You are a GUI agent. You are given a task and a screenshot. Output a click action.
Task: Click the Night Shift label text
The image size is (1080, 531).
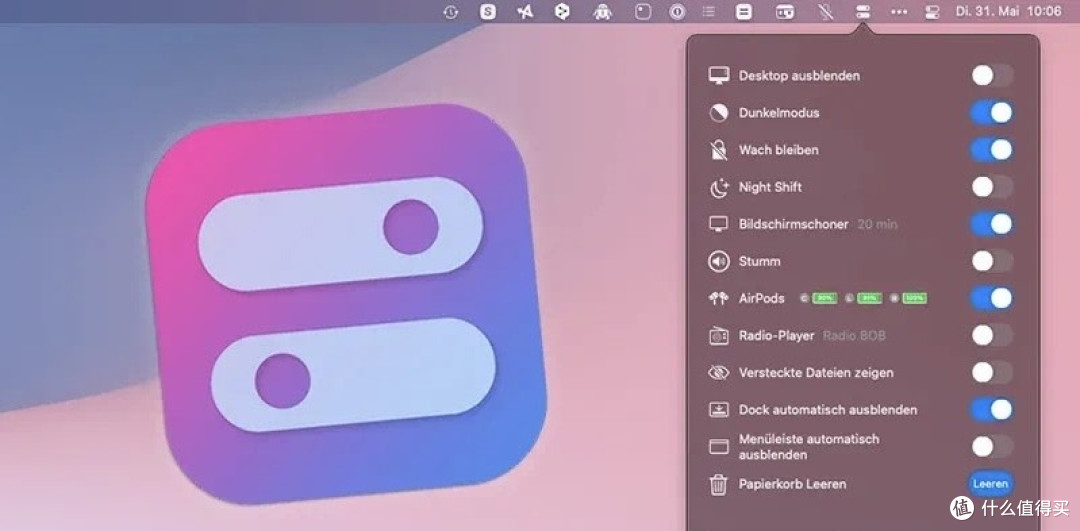tap(770, 187)
